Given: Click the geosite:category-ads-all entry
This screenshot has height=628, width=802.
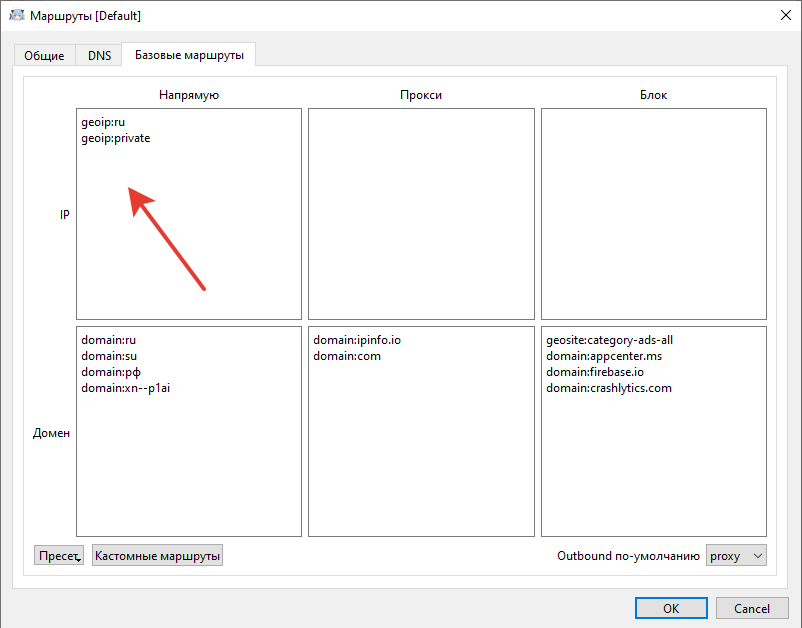Looking at the screenshot, I should click(x=609, y=340).
